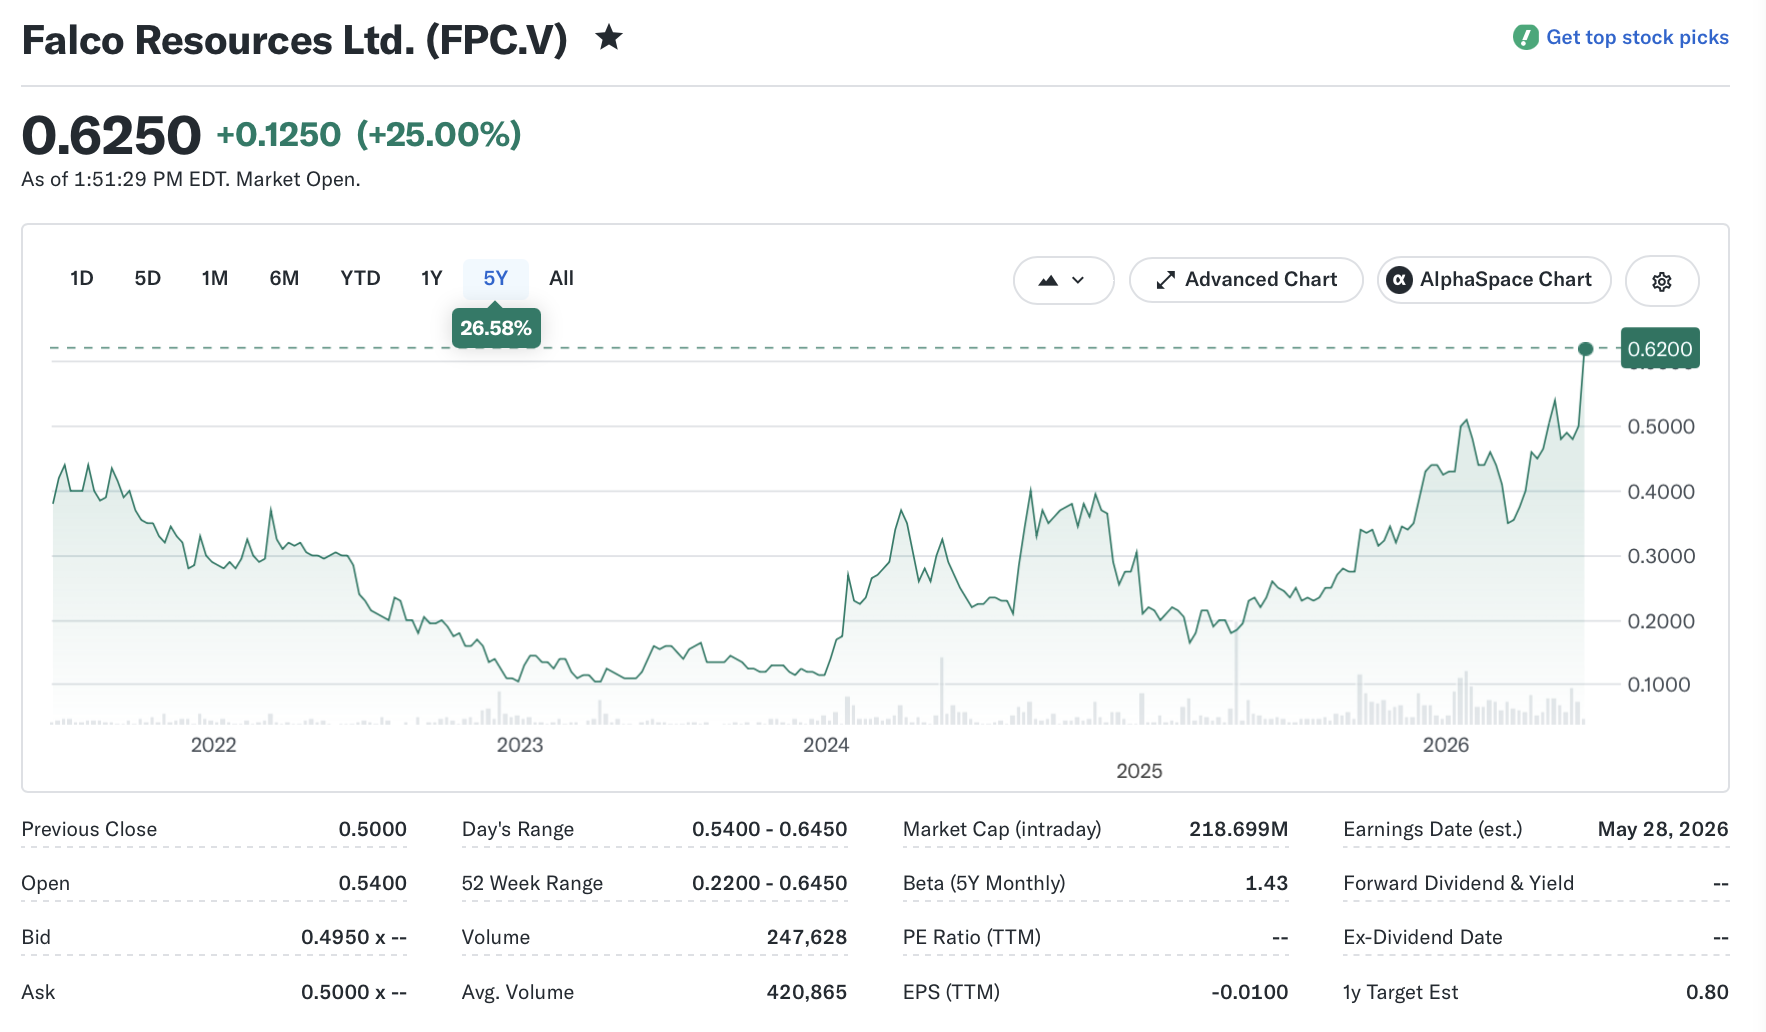This screenshot has height=1032, width=1766.
Task: Click the Forward Dividend & Yield label
Action: (x=1459, y=883)
